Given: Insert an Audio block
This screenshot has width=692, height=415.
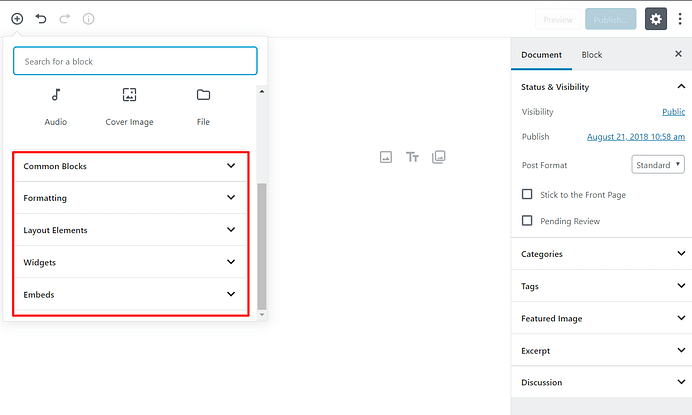Looking at the screenshot, I should 56,107.
